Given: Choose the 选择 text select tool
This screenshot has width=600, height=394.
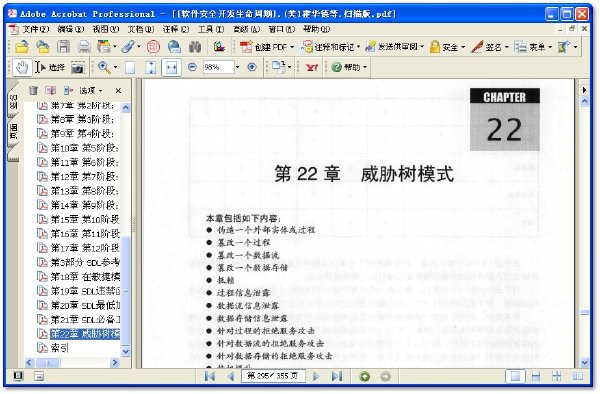Looking at the screenshot, I should click(x=50, y=68).
